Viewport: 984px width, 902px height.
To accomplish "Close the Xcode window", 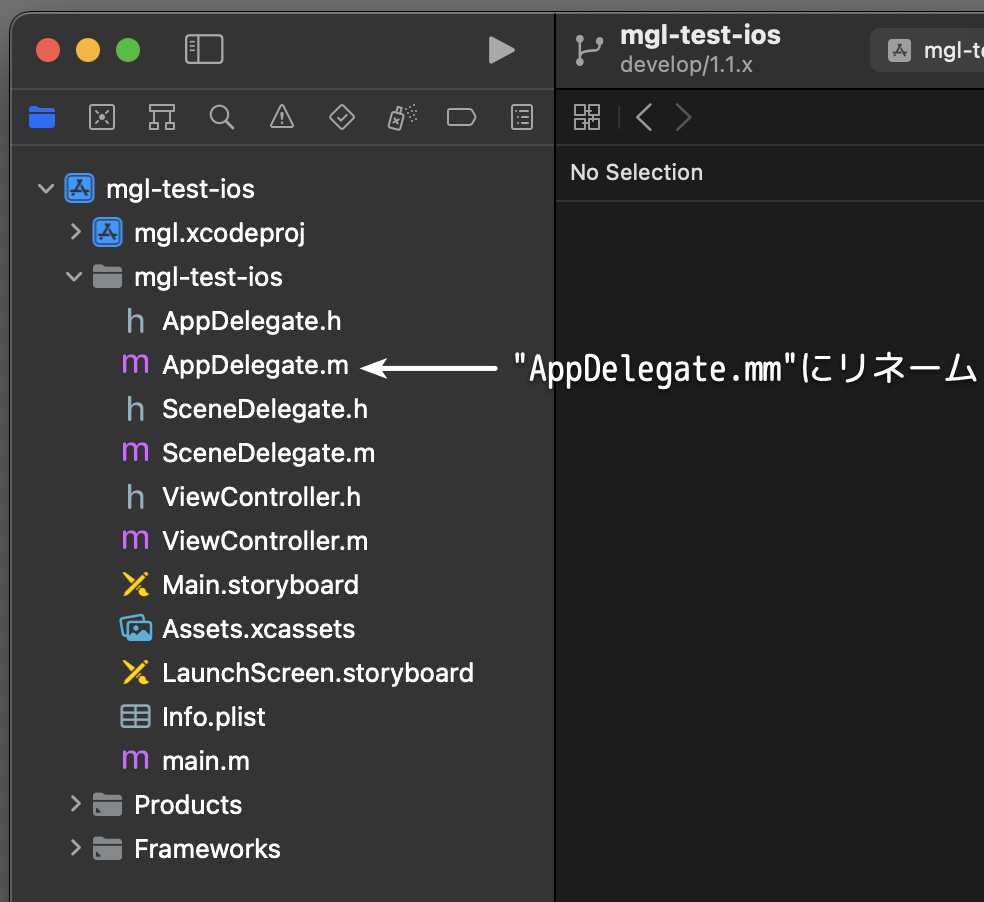I will click(48, 50).
